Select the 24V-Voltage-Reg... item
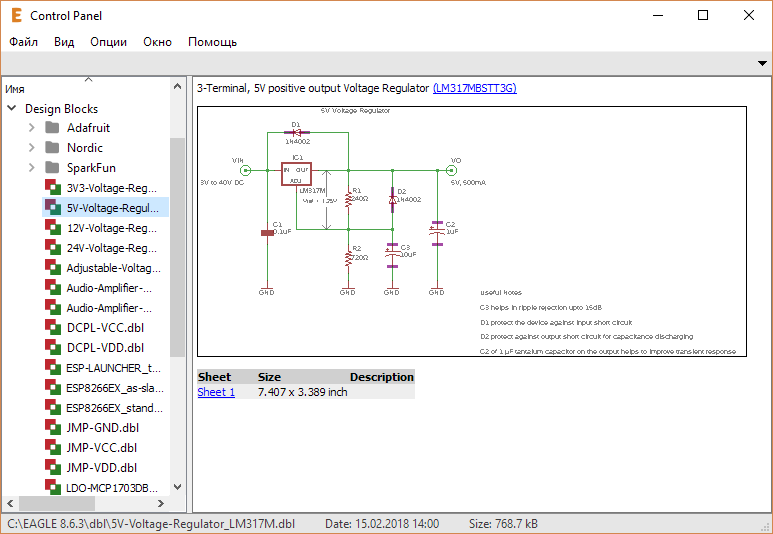This screenshot has width=773, height=534. coord(112,248)
